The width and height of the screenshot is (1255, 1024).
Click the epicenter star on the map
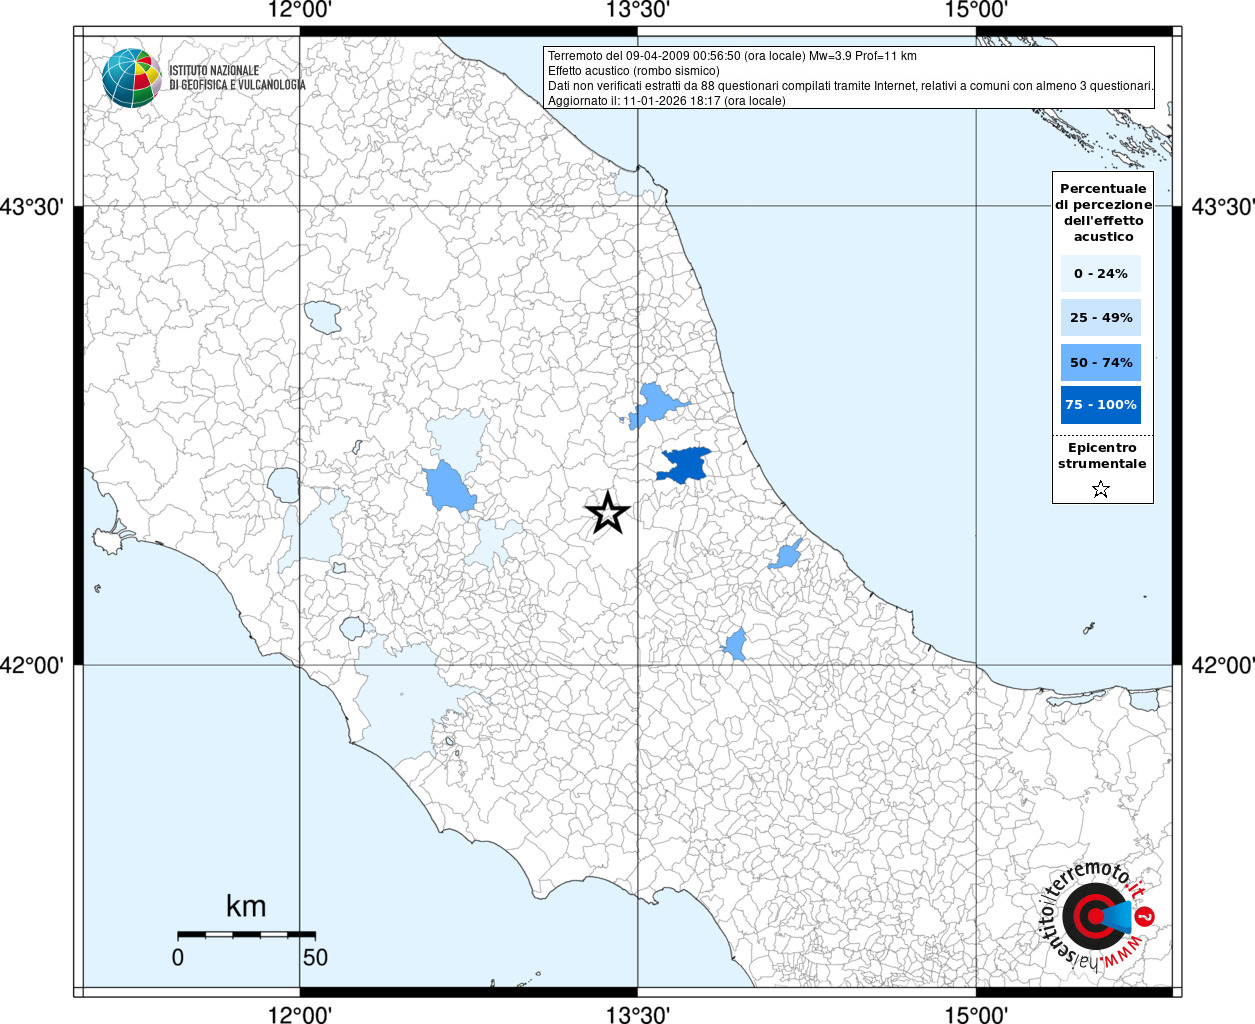coord(607,513)
